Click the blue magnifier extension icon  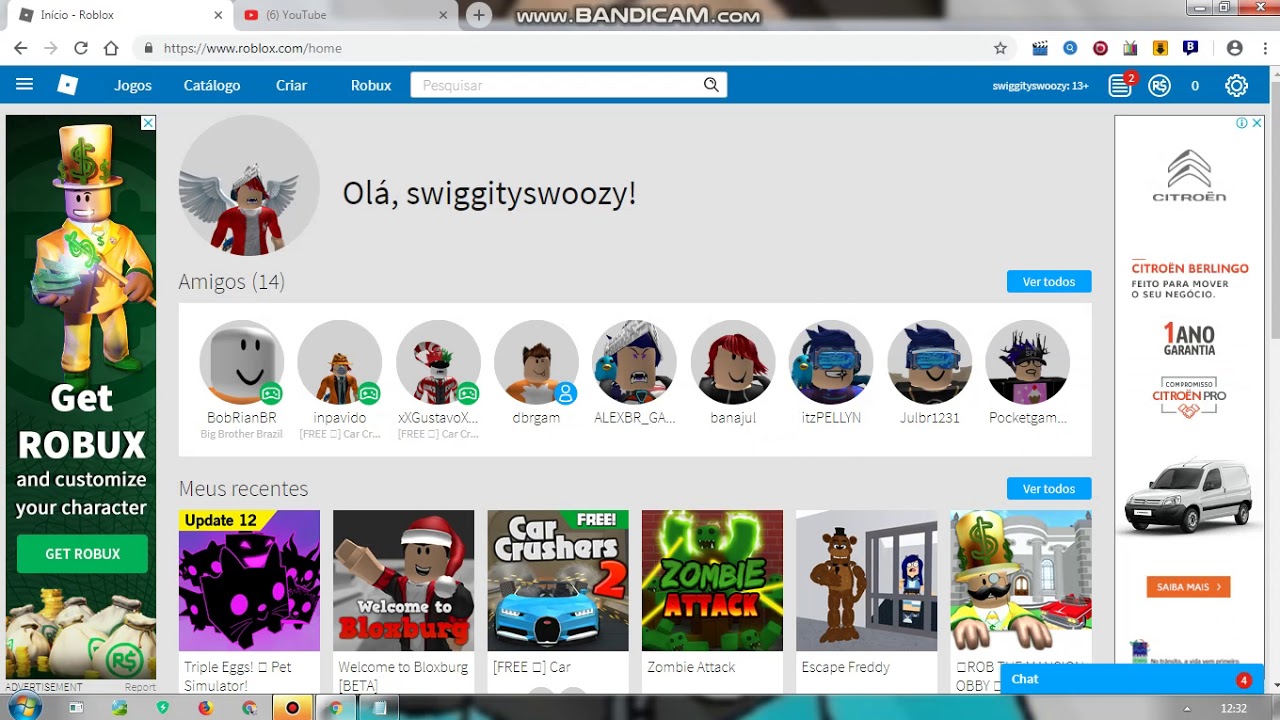point(1070,48)
